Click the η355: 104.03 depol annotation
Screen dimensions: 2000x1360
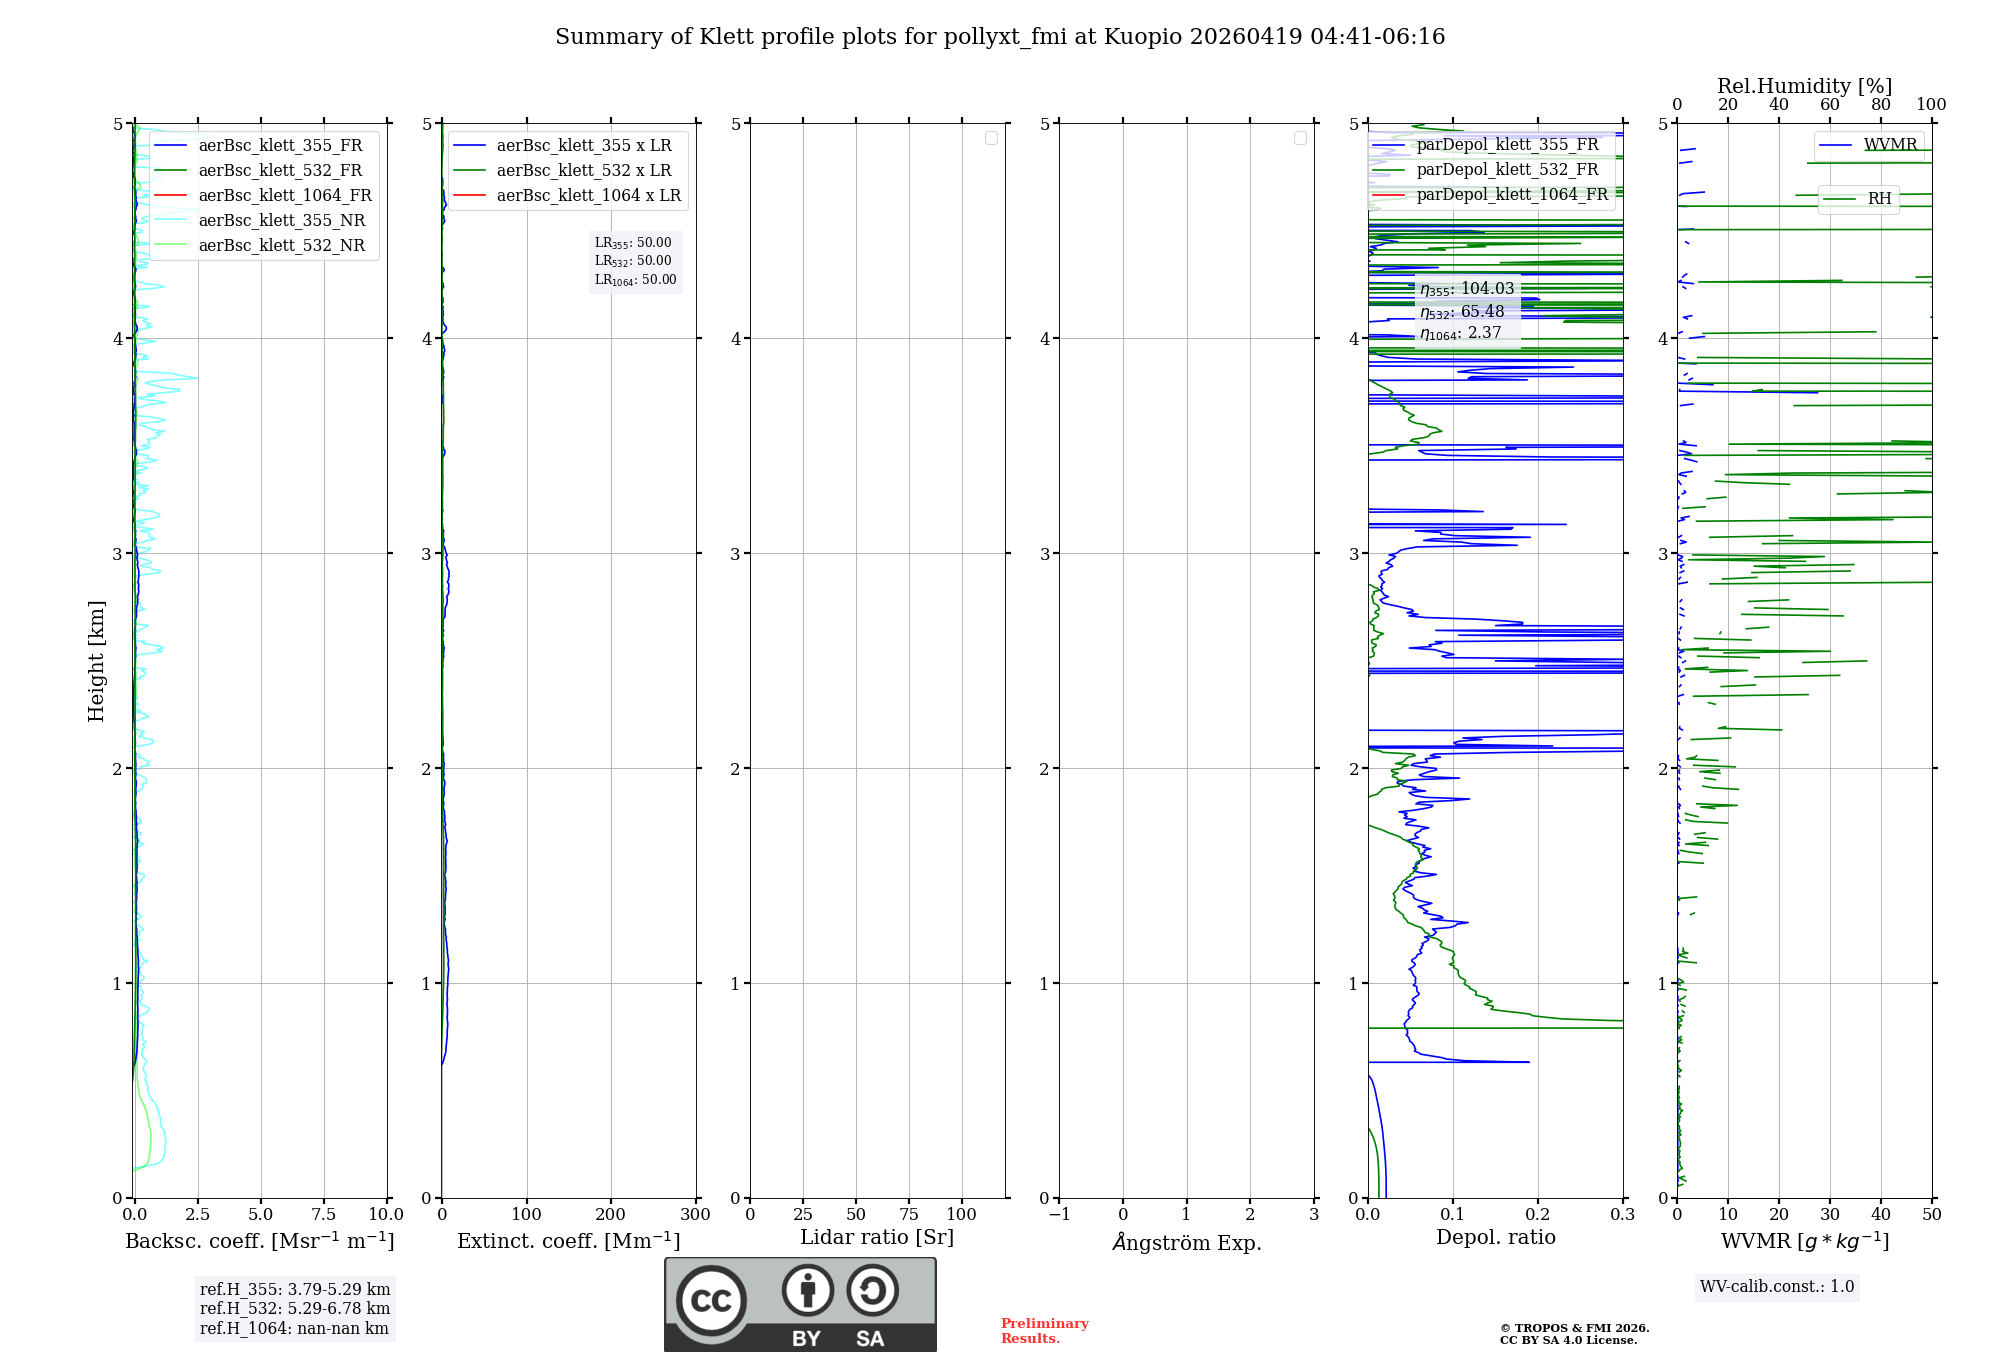[1467, 289]
